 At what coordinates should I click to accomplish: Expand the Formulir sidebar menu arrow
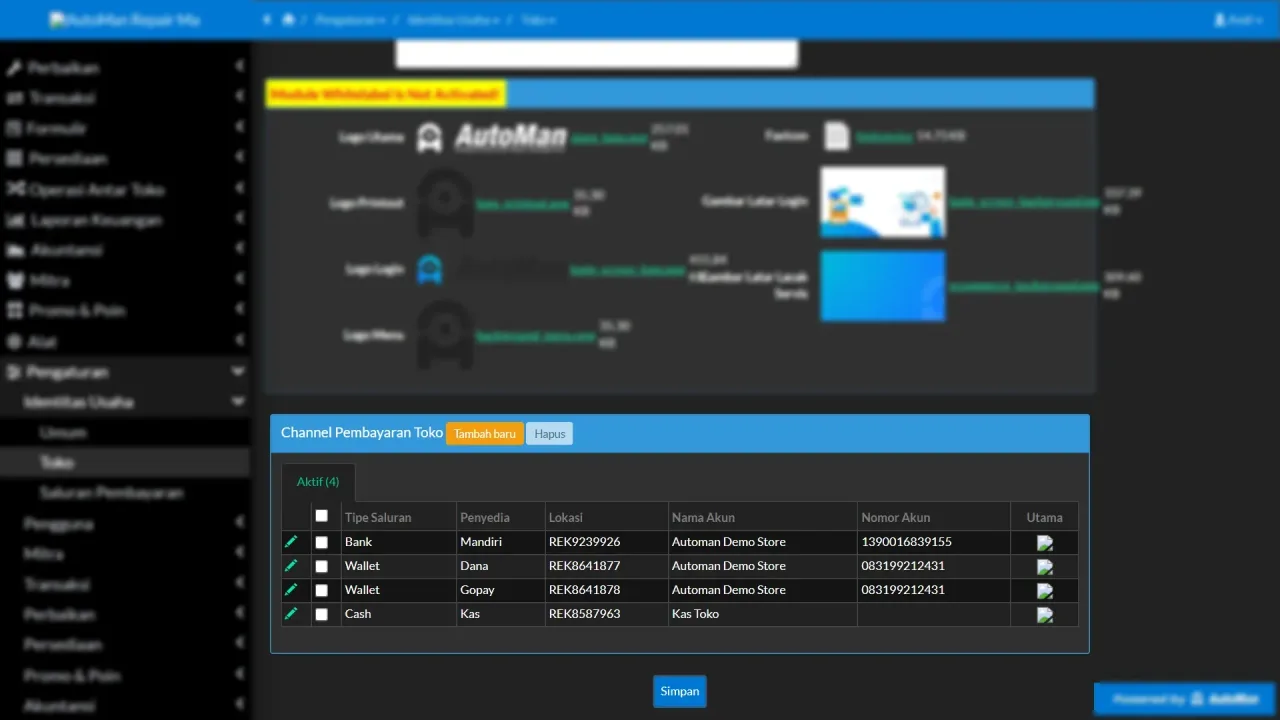pyautogui.click(x=240, y=128)
